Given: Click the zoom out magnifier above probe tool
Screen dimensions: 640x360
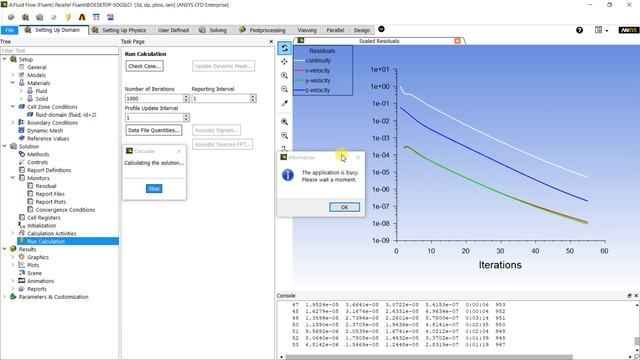Looking at the screenshot, I should click(284, 89).
